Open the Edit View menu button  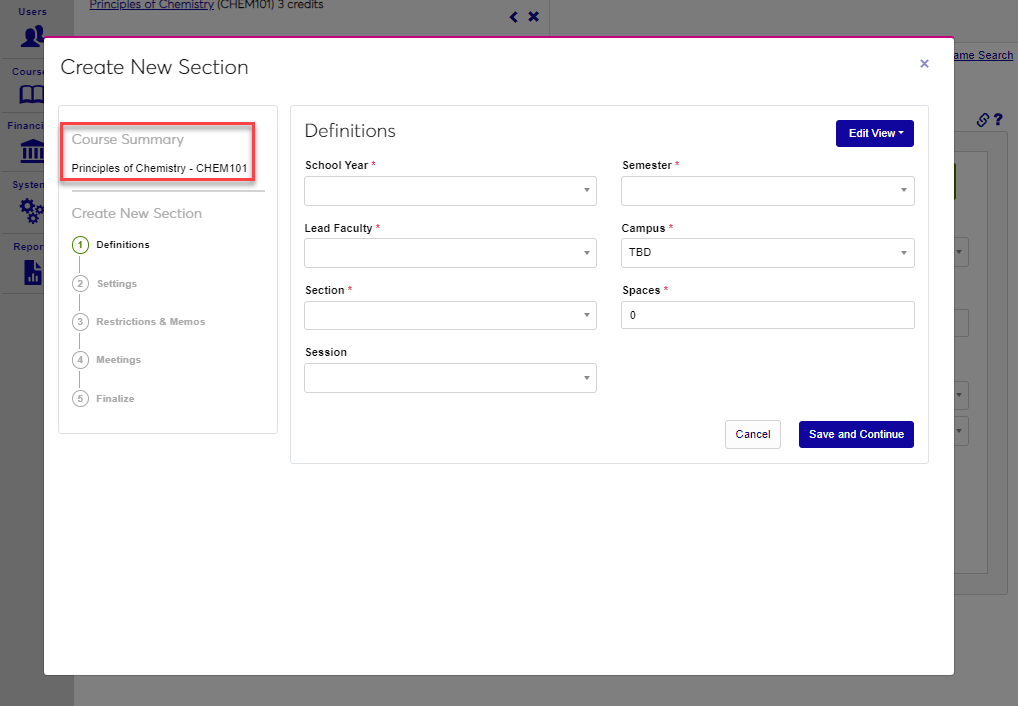874,133
